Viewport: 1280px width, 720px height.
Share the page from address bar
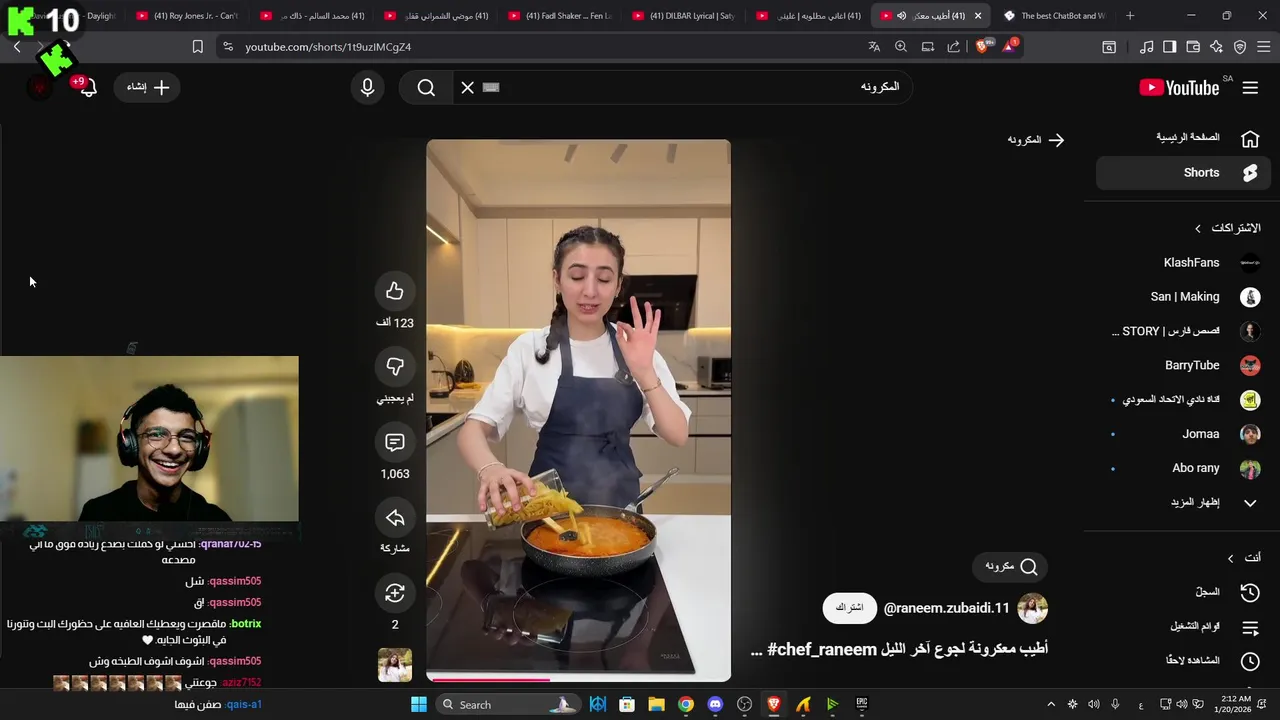tap(953, 47)
